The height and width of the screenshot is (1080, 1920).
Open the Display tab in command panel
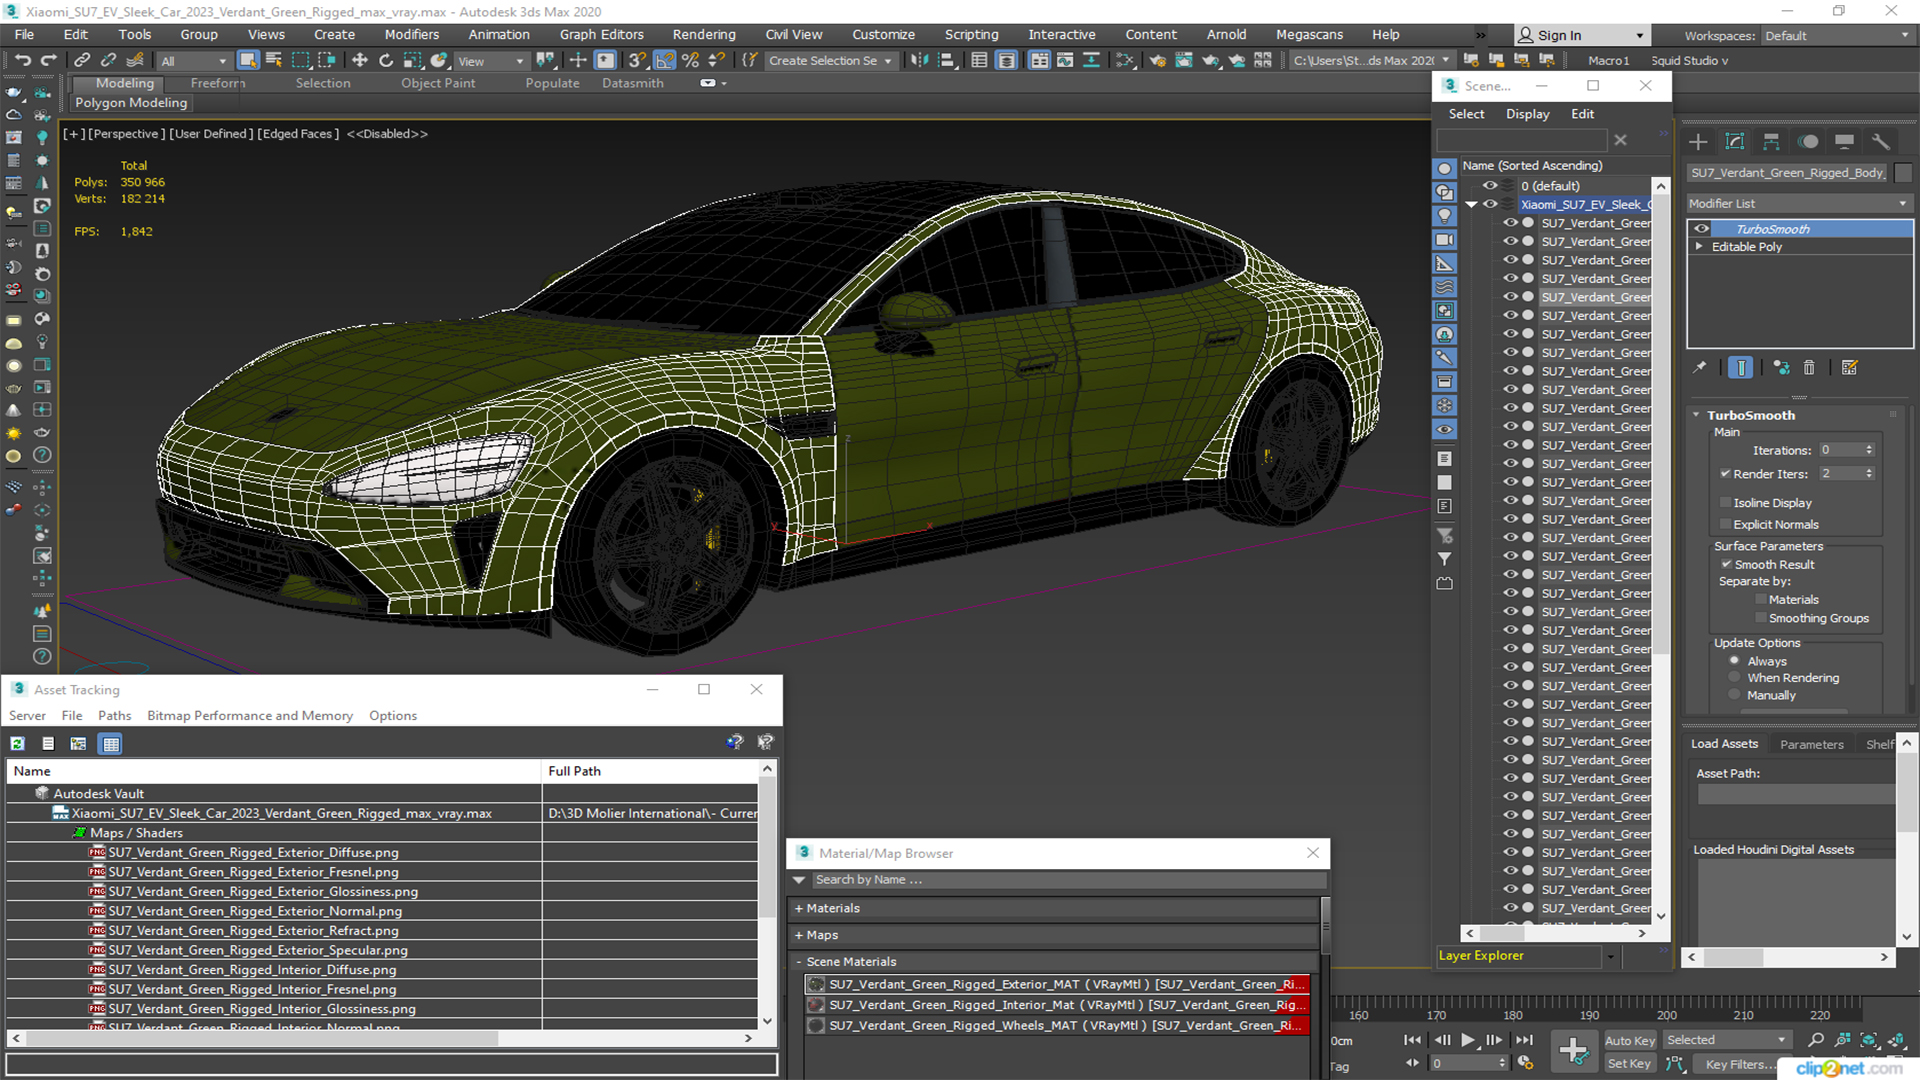(x=1845, y=141)
